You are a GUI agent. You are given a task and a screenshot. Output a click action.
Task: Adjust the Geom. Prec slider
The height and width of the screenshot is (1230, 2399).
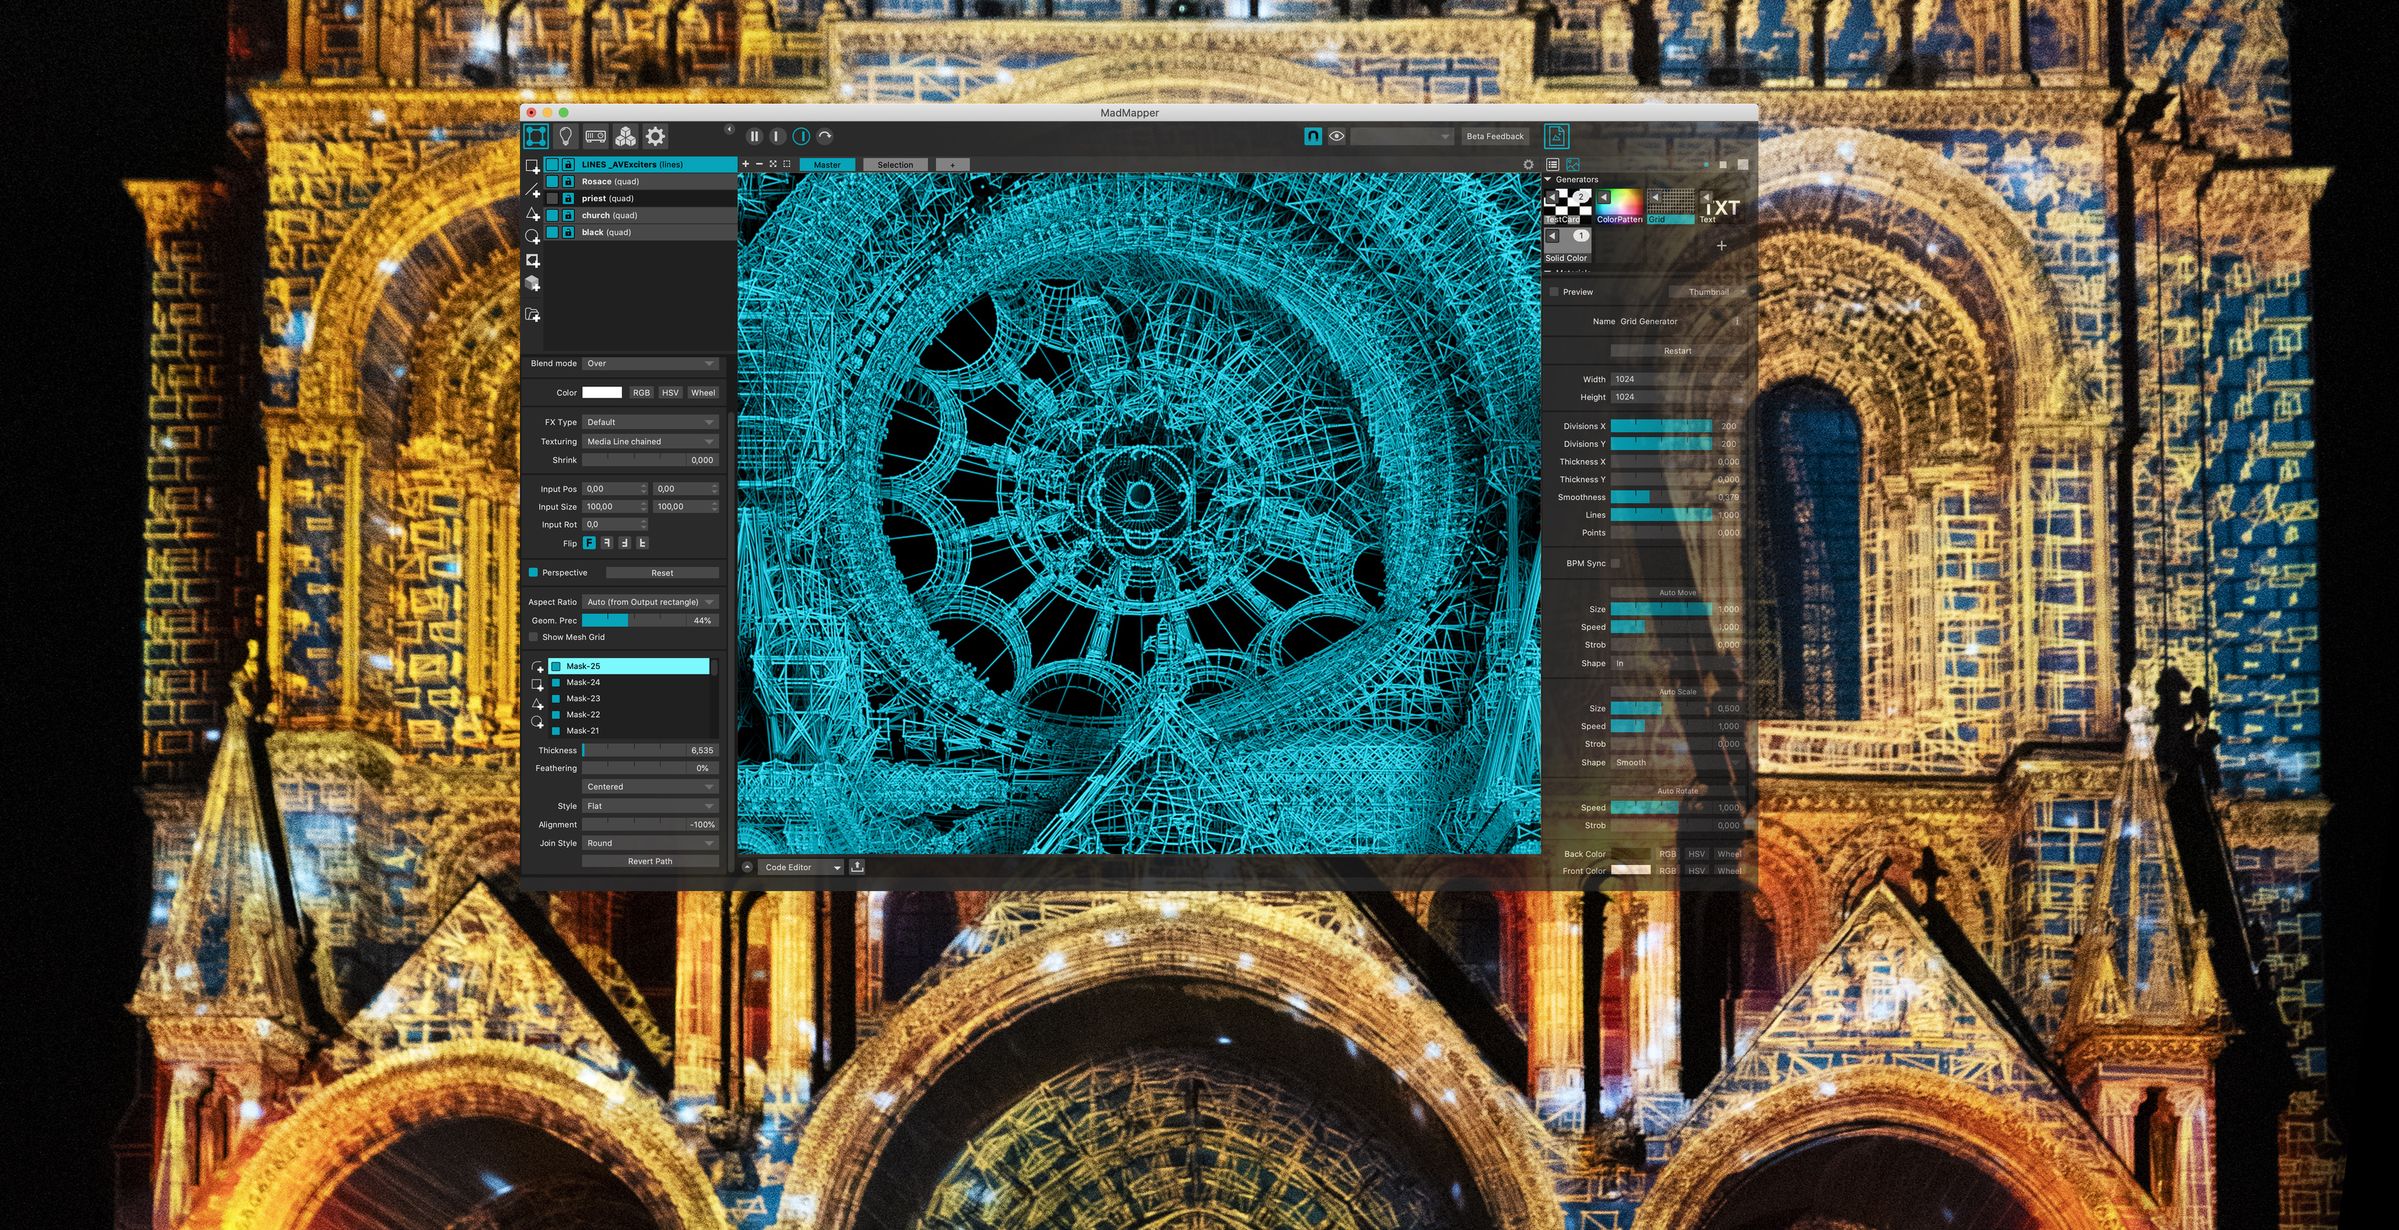coord(650,621)
